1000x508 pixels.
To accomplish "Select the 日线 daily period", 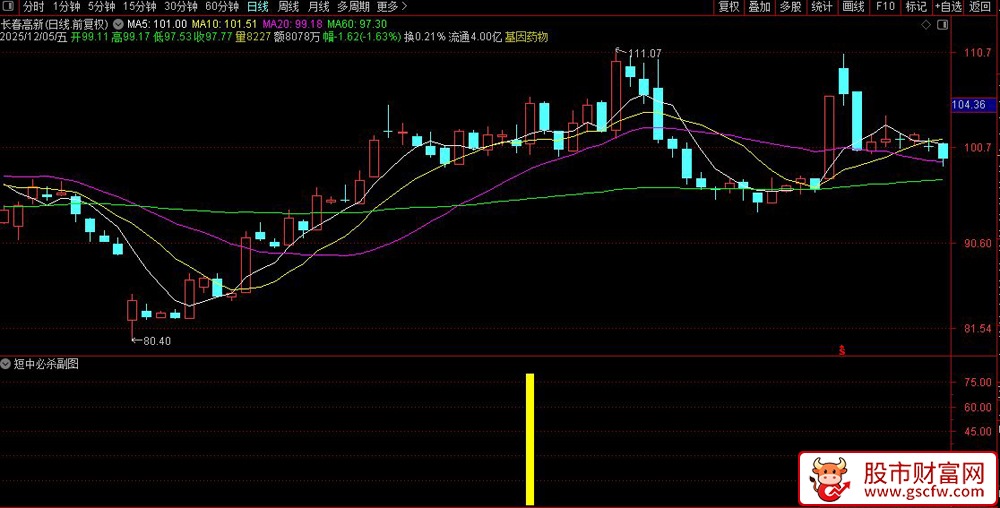I will tap(258, 7).
